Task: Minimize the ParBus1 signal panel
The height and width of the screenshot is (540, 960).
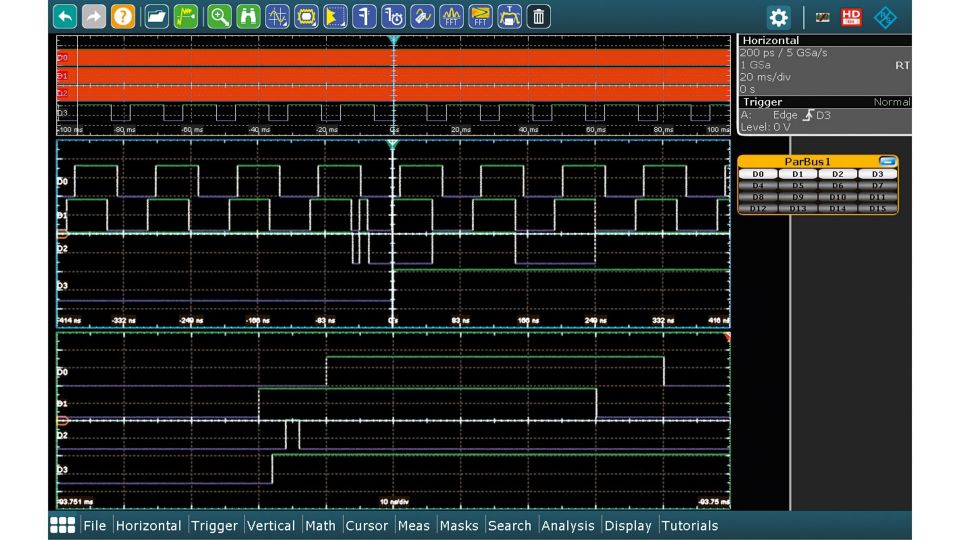Action: pyautogui.click(x=887, y=161)
